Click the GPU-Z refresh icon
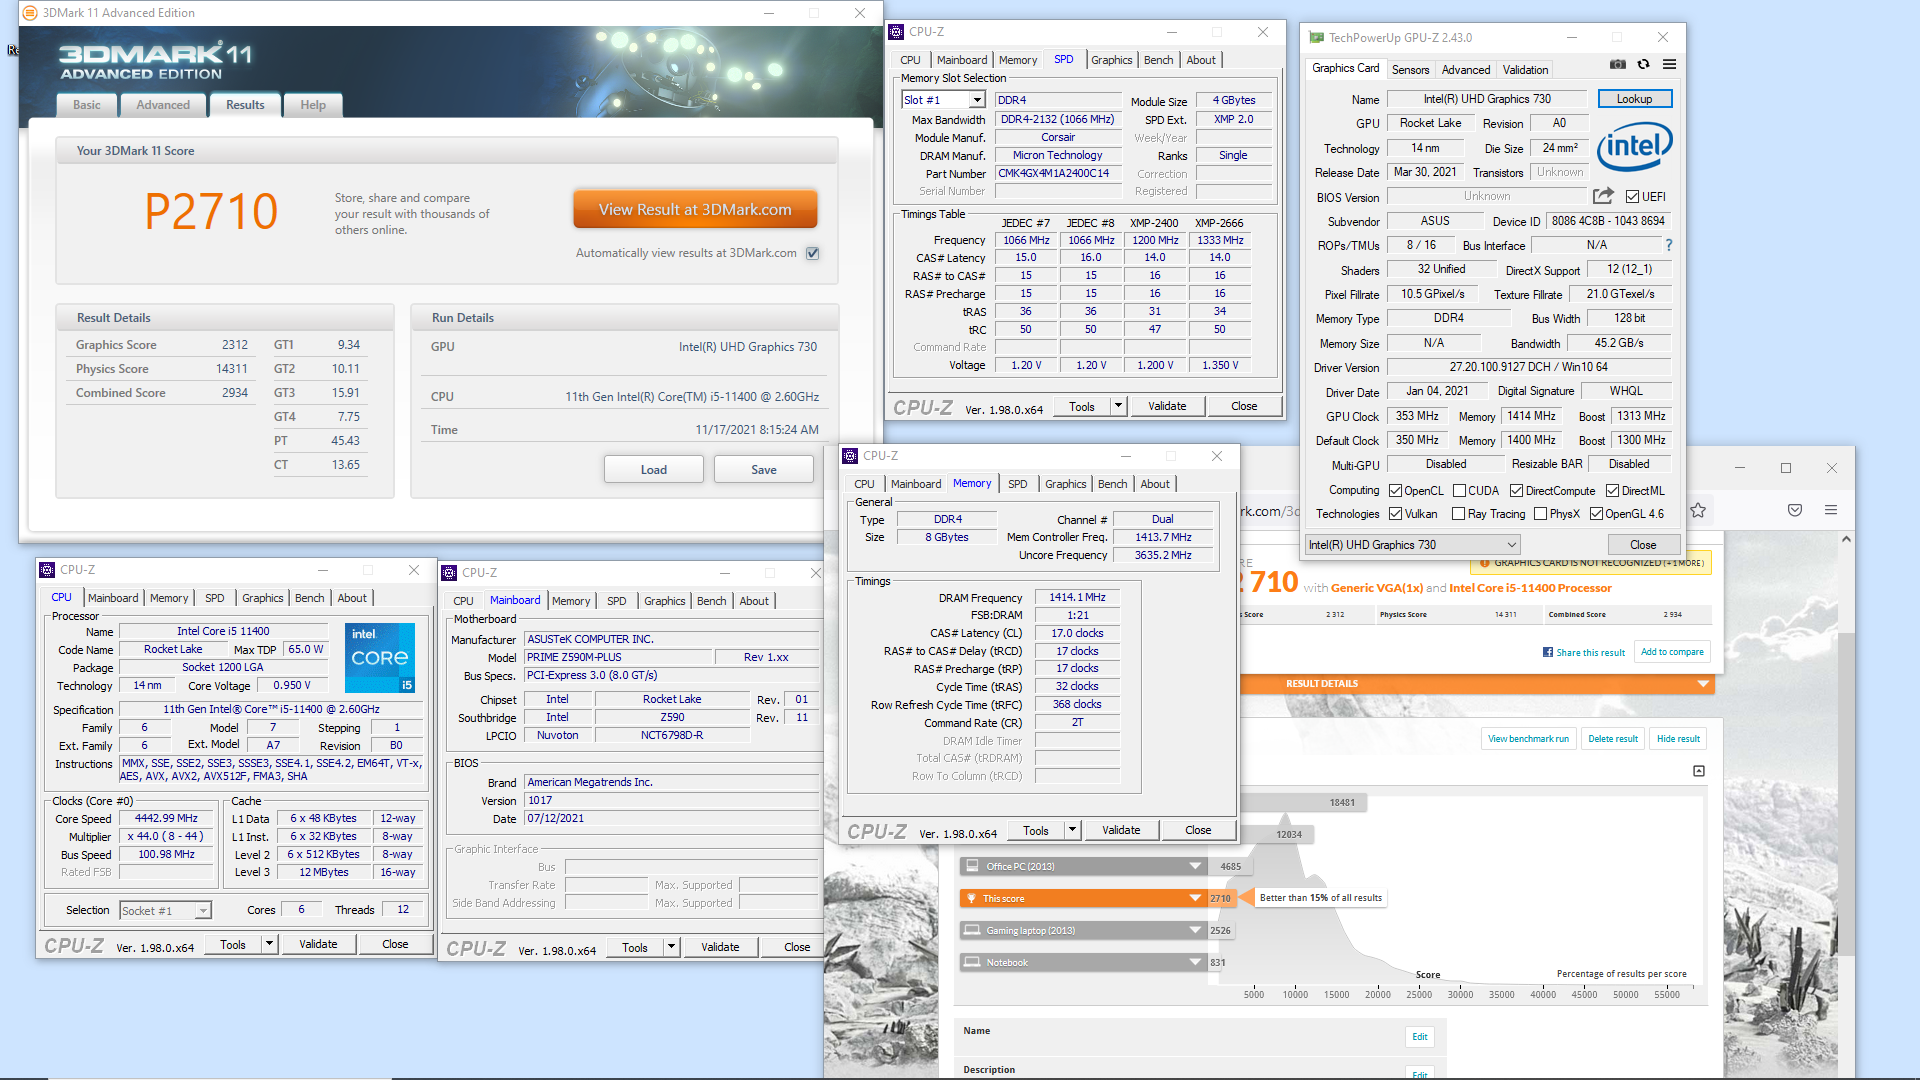The width and height of the screenshot is (1920, 1080). tap(1643, 65)
